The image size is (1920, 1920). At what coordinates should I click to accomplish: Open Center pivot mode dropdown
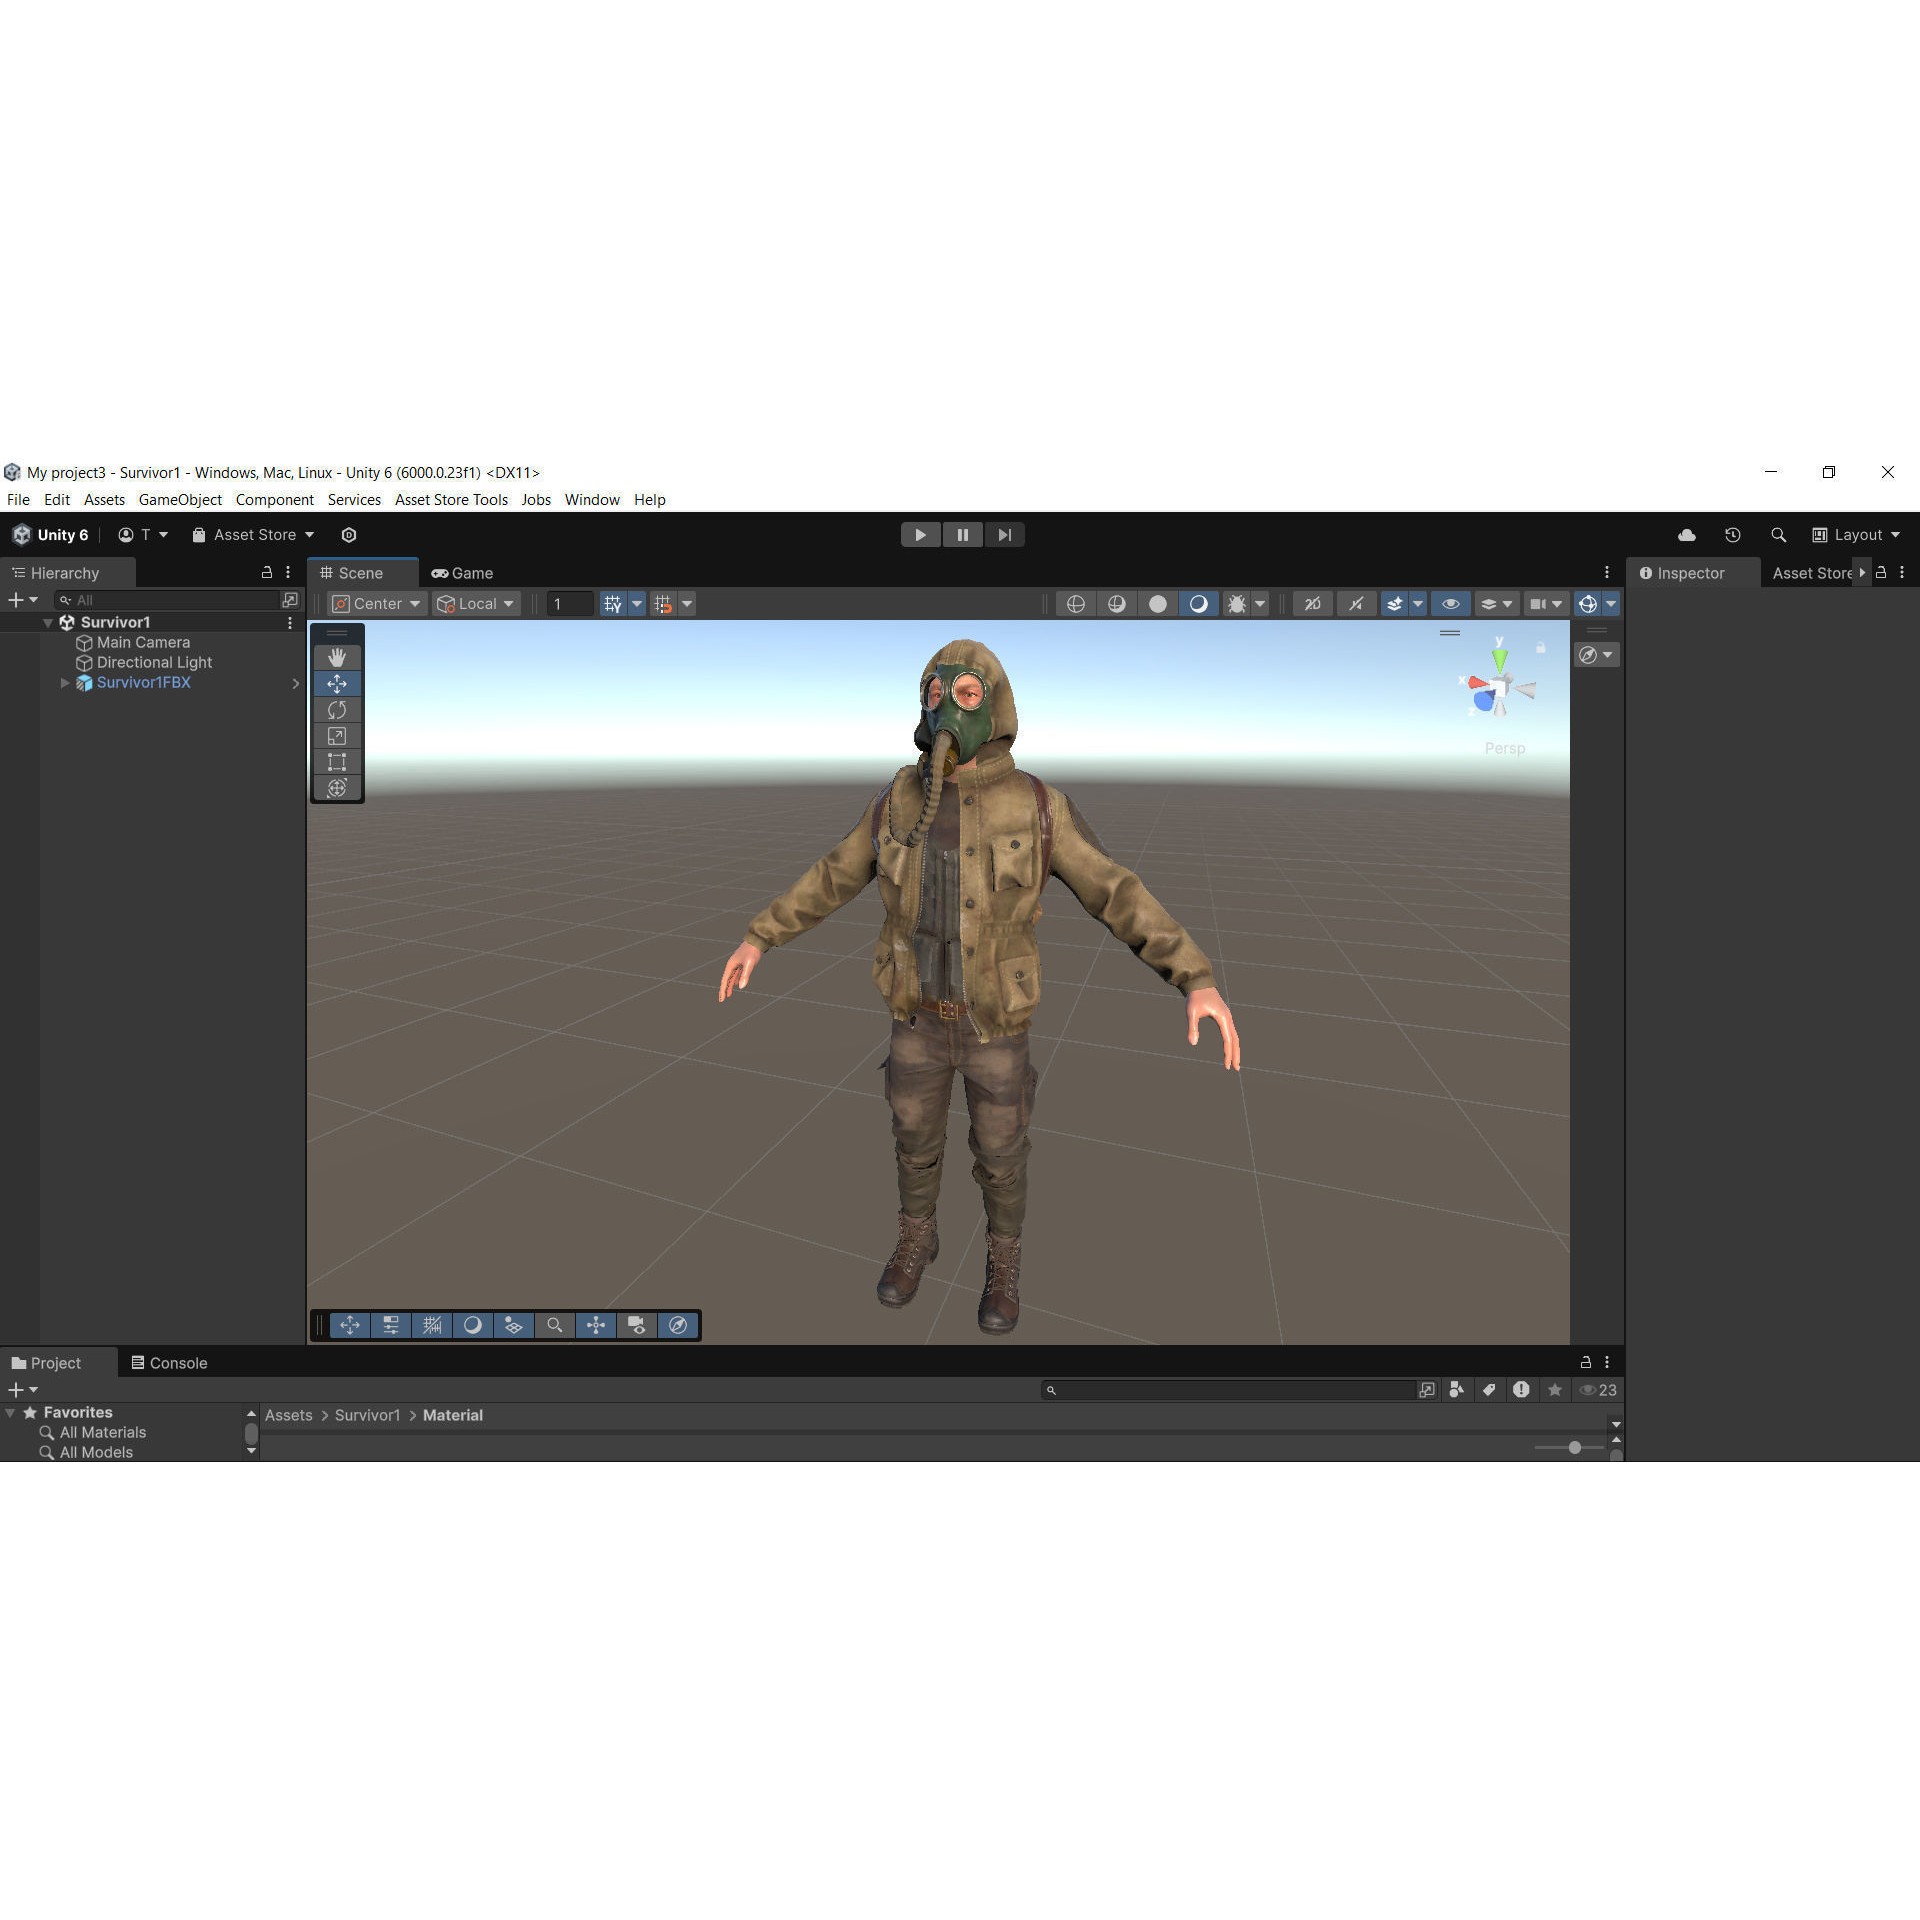tap(377, 604)
